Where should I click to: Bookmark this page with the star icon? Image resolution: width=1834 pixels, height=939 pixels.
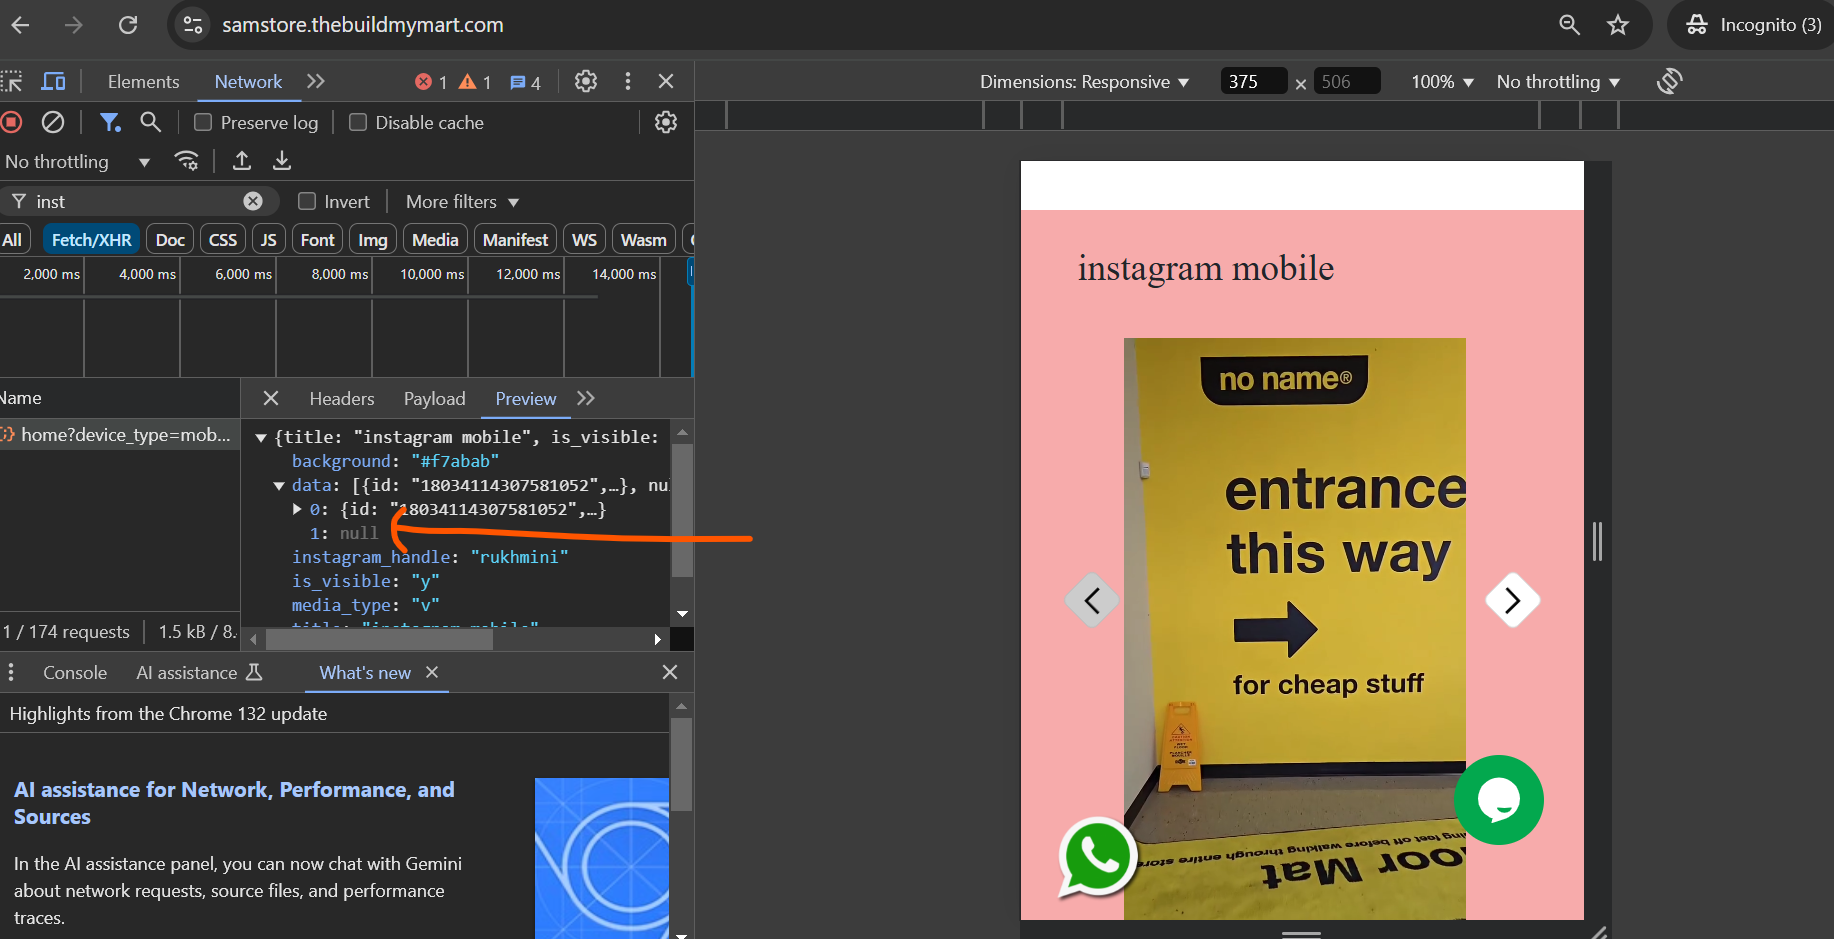pos(1618,25)
